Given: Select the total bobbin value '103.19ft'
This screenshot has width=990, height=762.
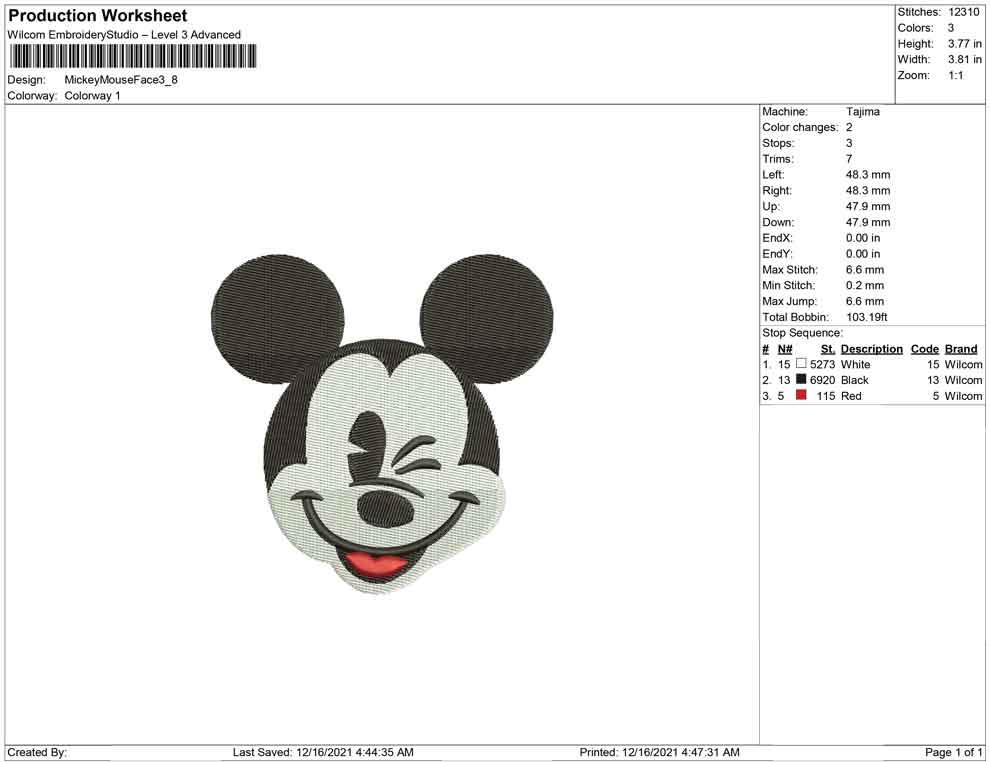Looking at the screenshot, I should (866, 317).
